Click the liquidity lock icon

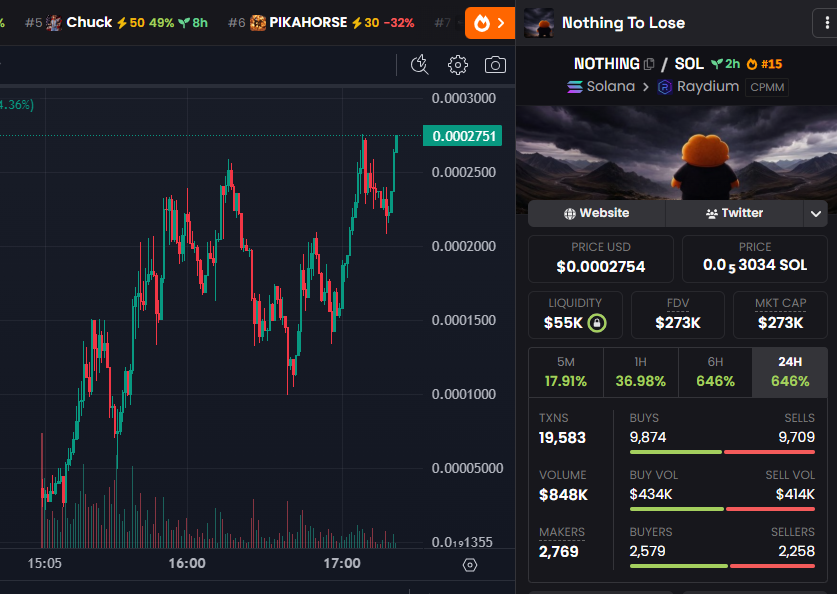coord(597,323)
